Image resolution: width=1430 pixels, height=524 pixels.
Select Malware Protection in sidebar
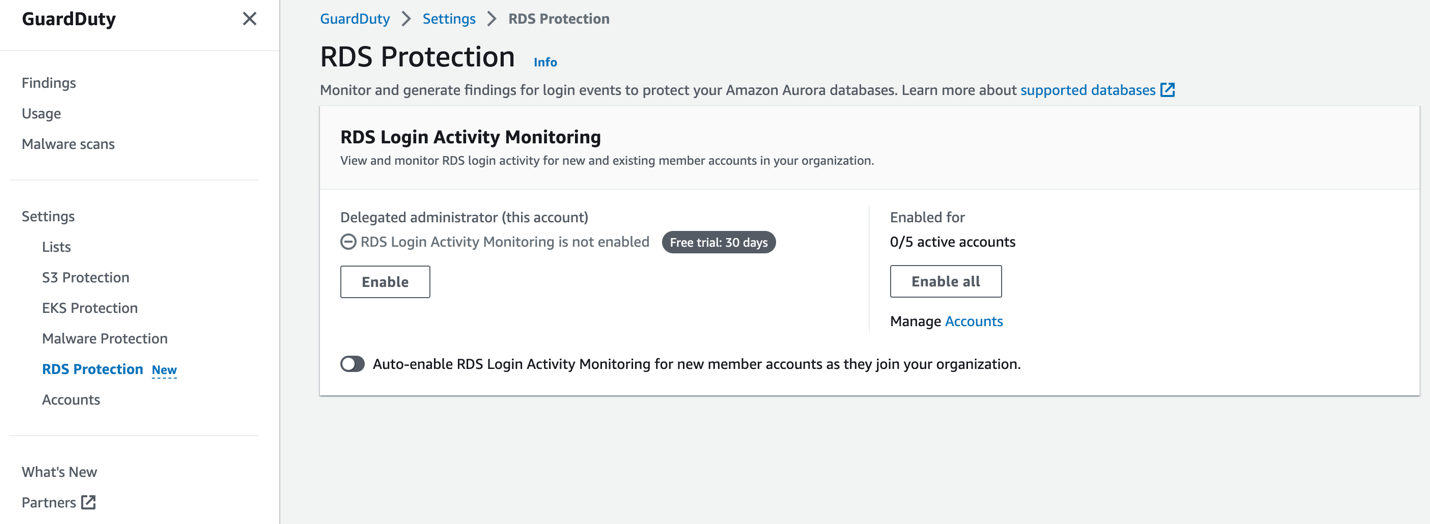[x=105, y=338]
